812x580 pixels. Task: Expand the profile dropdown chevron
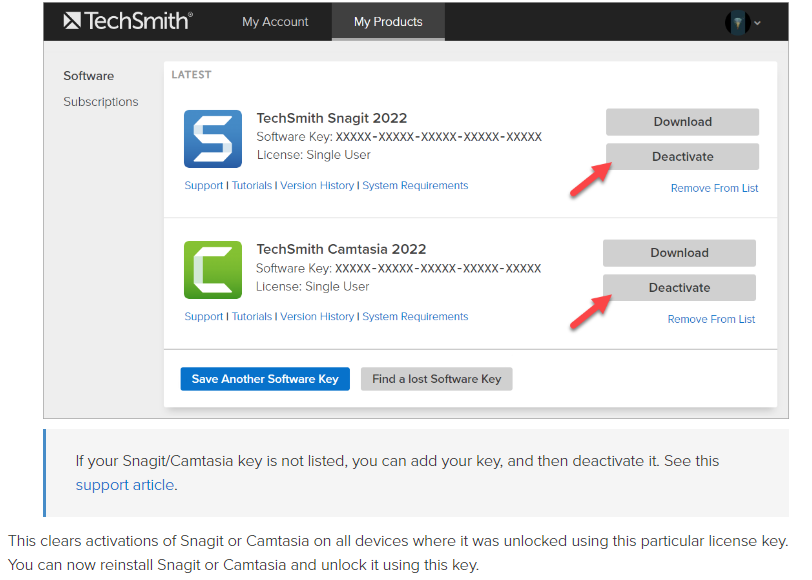(757, 22)
